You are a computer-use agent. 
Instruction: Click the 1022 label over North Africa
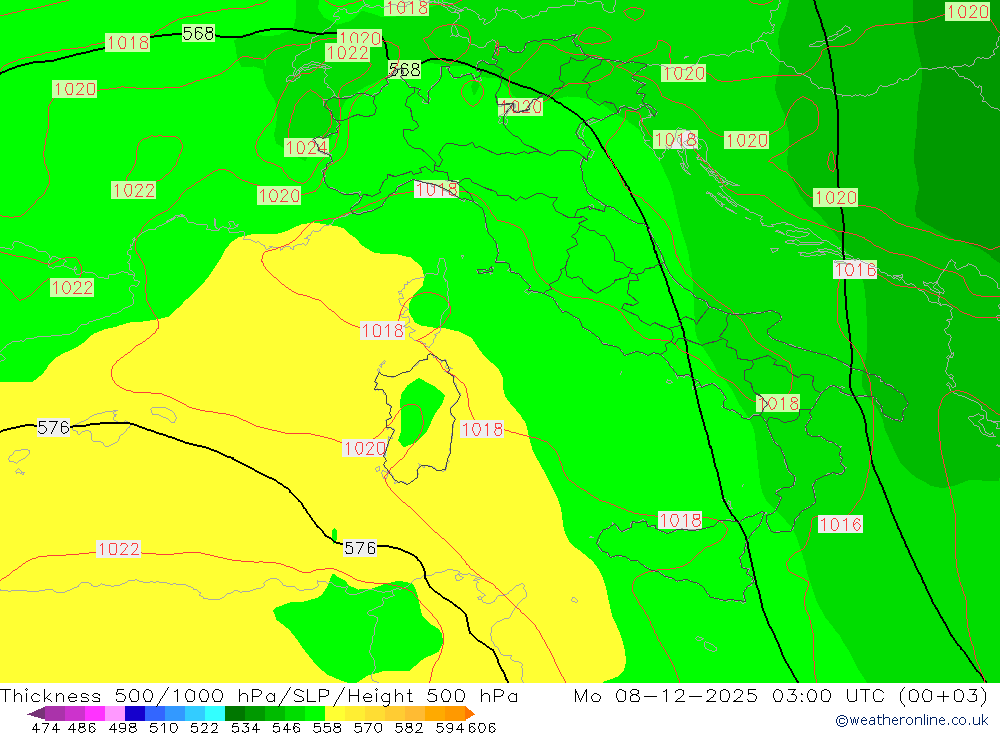point(119,548)
